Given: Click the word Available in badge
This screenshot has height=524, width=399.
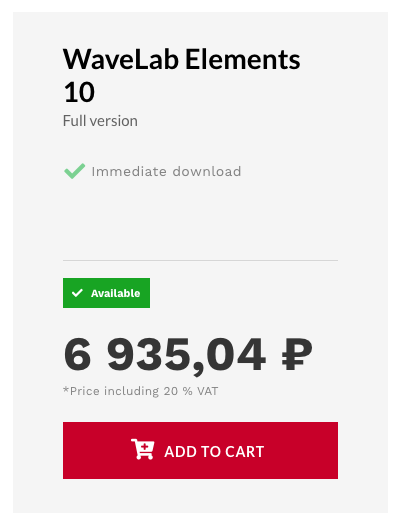Looking at the screenshot, I should (x=116, y=293).
